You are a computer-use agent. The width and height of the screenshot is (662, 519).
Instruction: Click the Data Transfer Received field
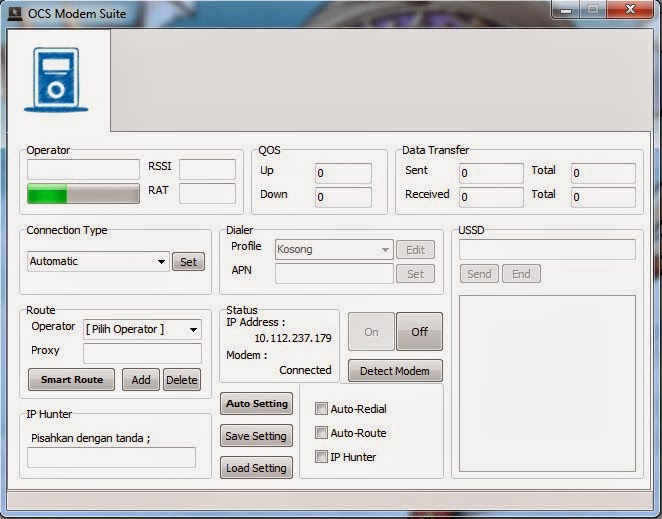click(491, 197)
